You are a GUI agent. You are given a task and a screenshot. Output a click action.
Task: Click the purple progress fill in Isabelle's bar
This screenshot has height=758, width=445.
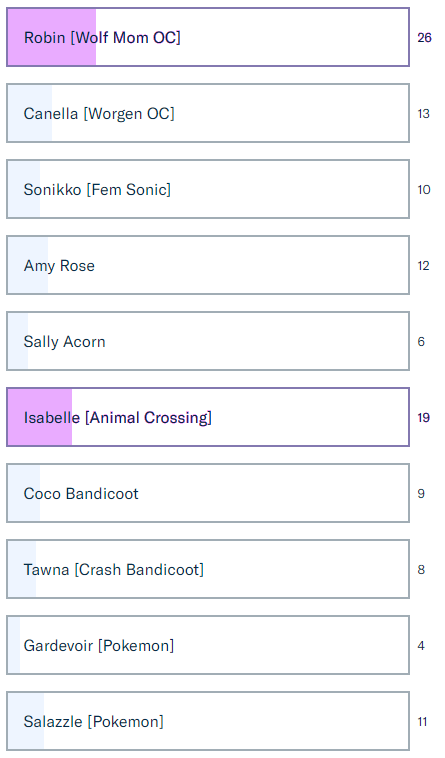click(40, 417)
